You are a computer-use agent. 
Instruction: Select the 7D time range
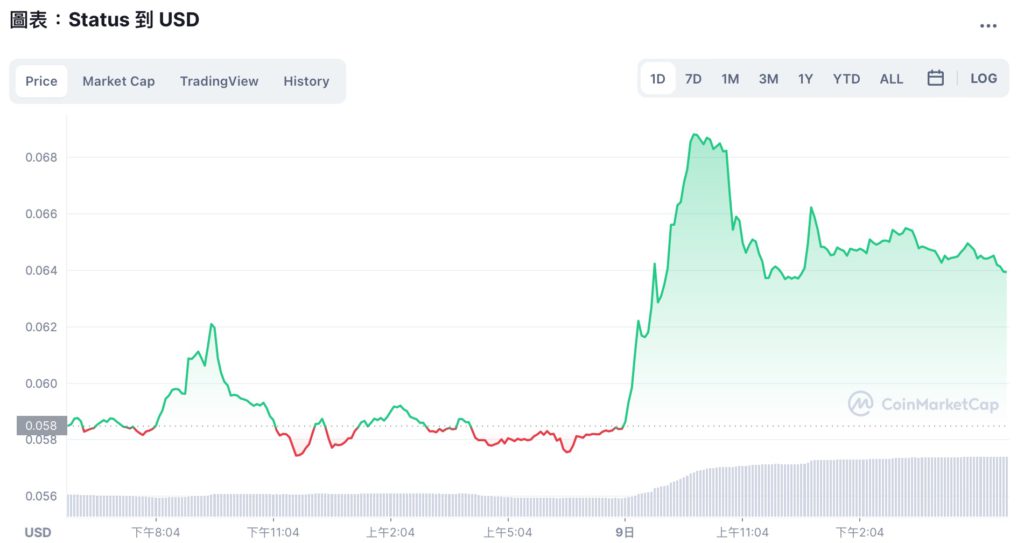coord(693,78)
